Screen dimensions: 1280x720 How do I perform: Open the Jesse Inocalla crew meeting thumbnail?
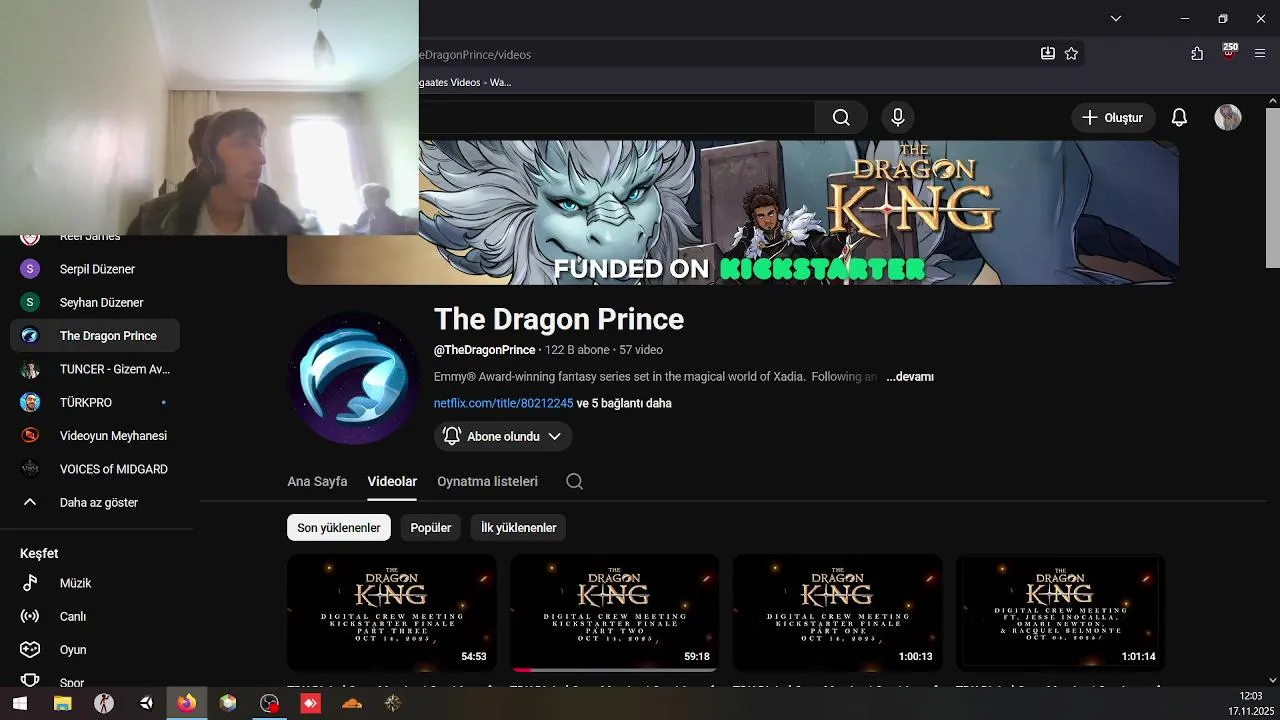point(1060,612)
